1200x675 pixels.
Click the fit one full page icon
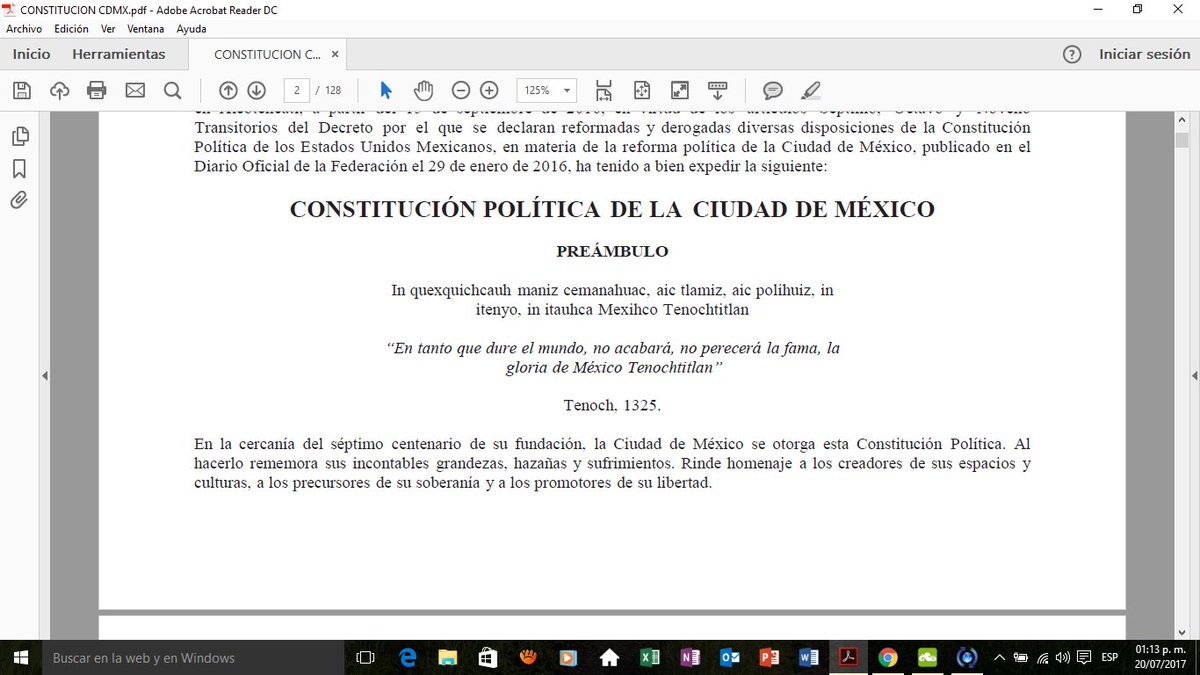pyautogui.click(x=641, y=91)
